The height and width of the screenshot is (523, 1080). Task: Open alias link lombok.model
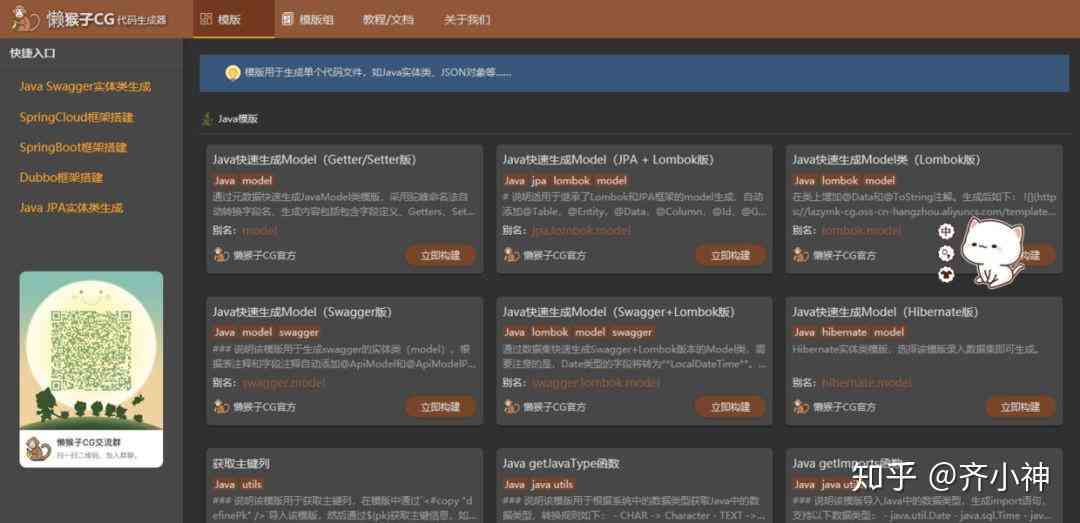[861, 231]
